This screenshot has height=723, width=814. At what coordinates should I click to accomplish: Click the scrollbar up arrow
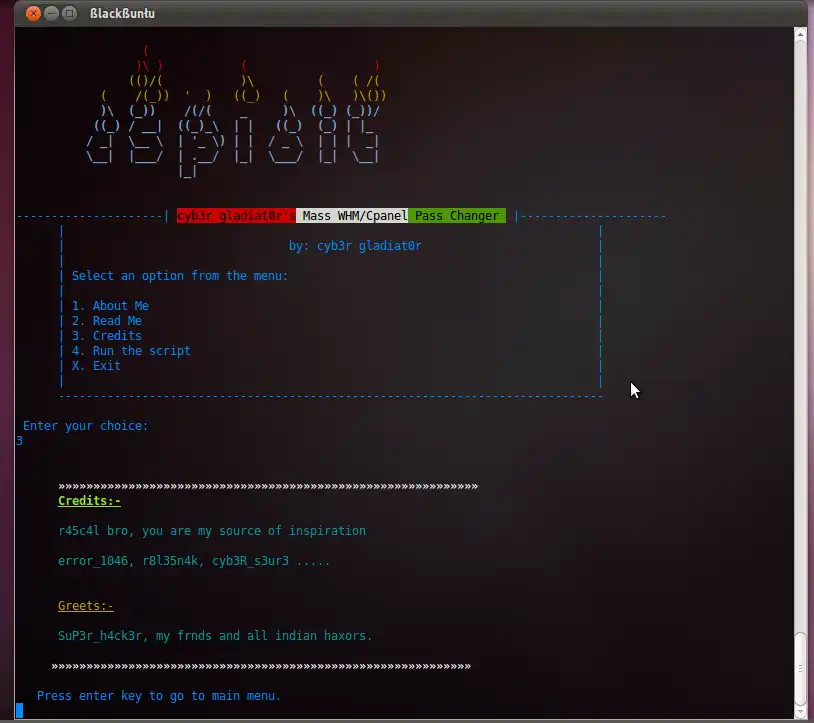click(x=800, y=34)
